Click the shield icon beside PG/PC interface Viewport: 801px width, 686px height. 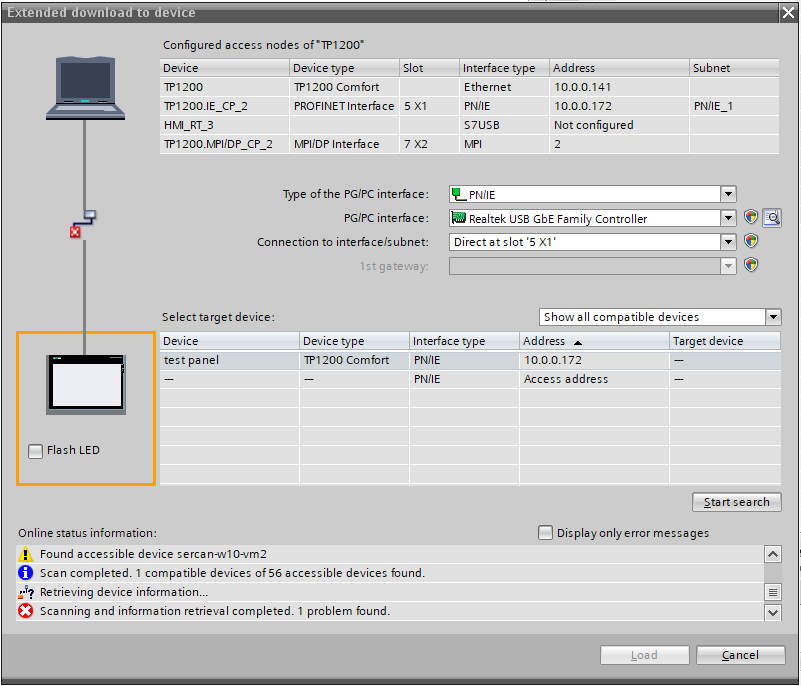(751, 218)
